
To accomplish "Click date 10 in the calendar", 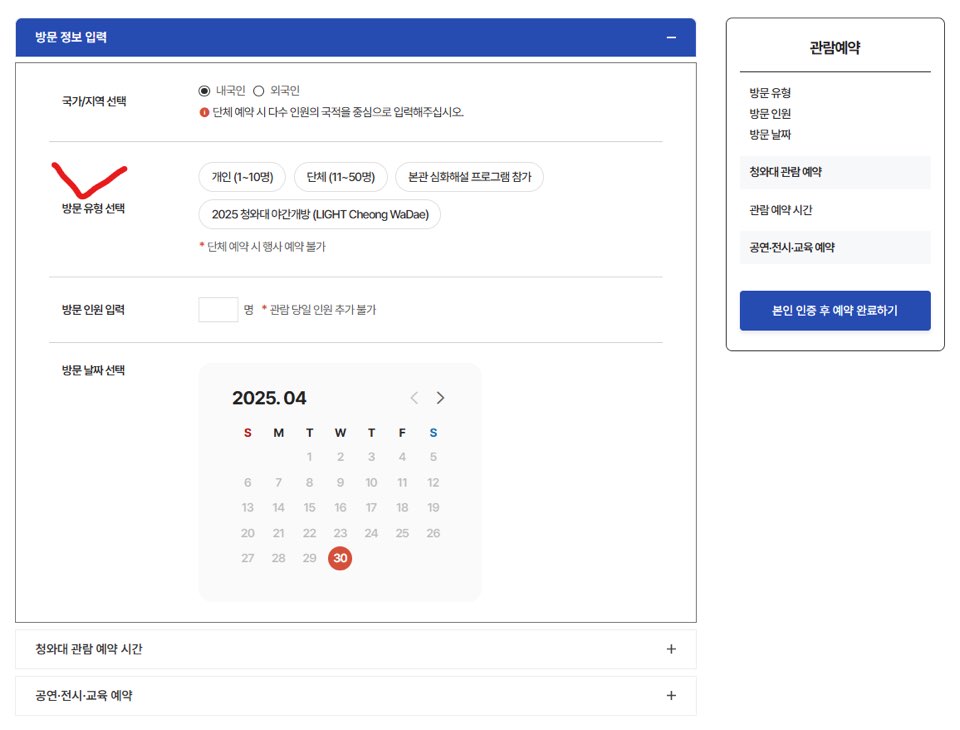I will (x=371, y=482).
